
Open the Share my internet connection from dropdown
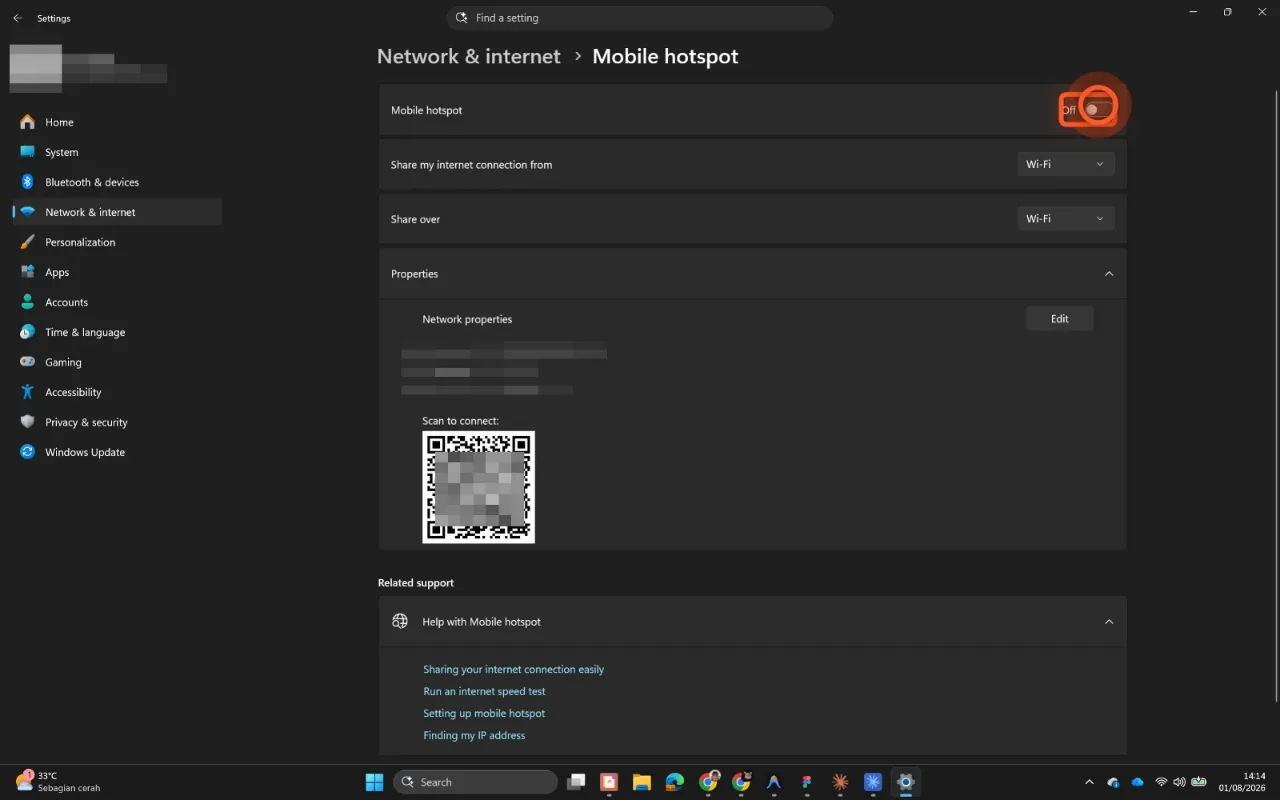click(1066, 164)
